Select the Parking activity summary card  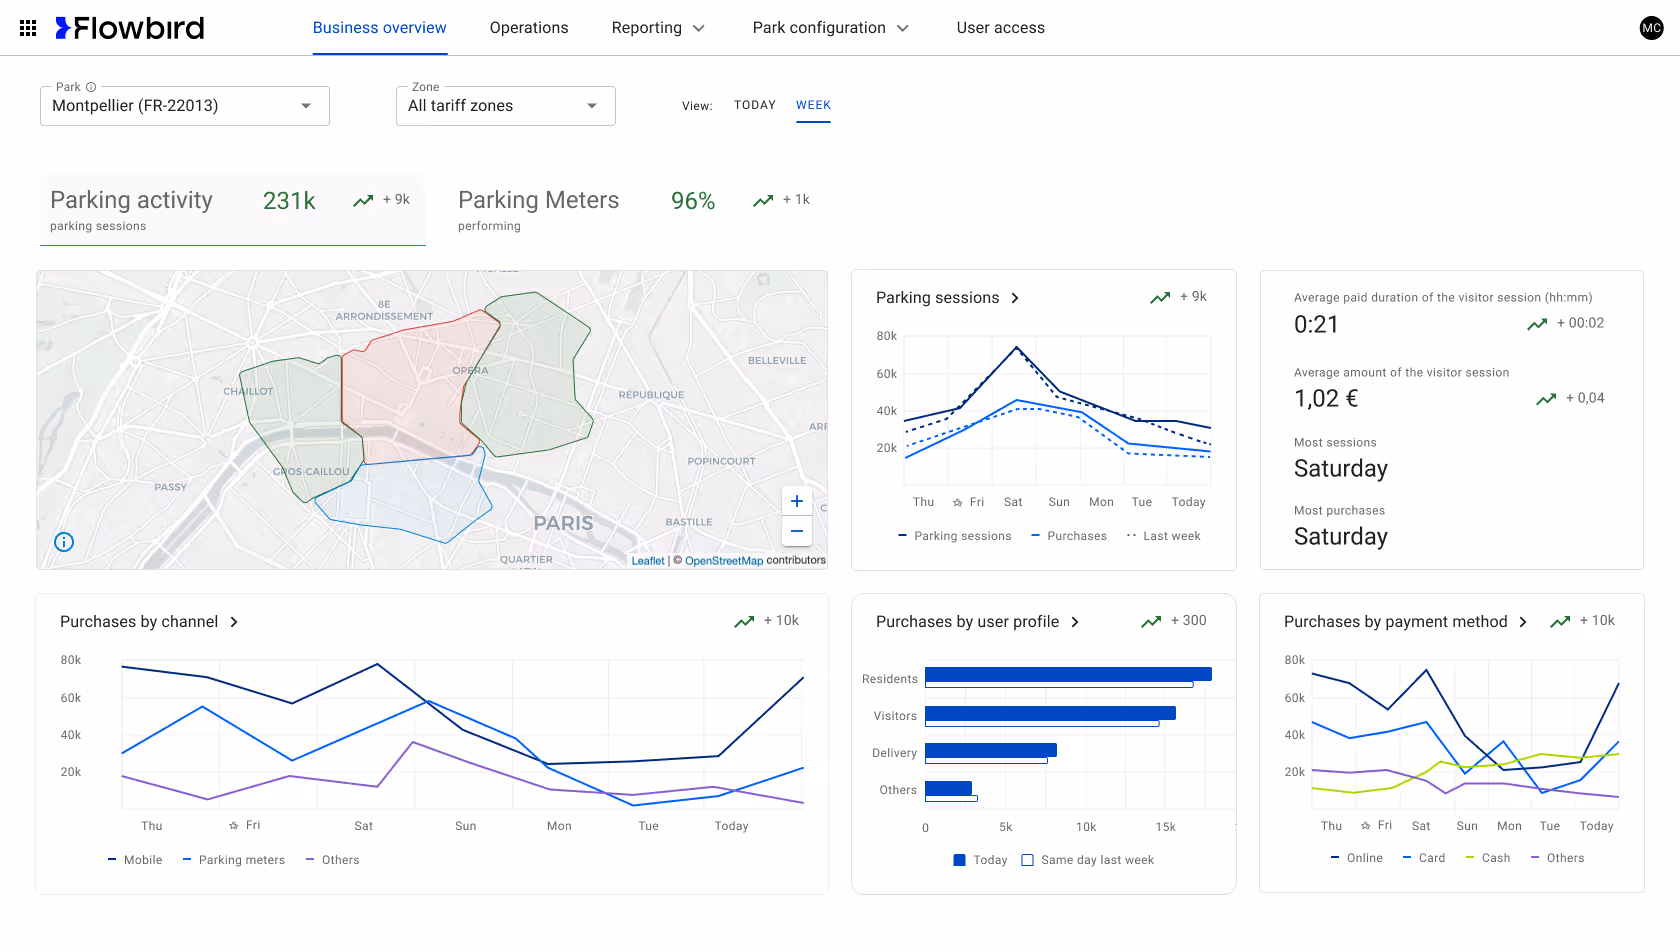coord(232,210)
